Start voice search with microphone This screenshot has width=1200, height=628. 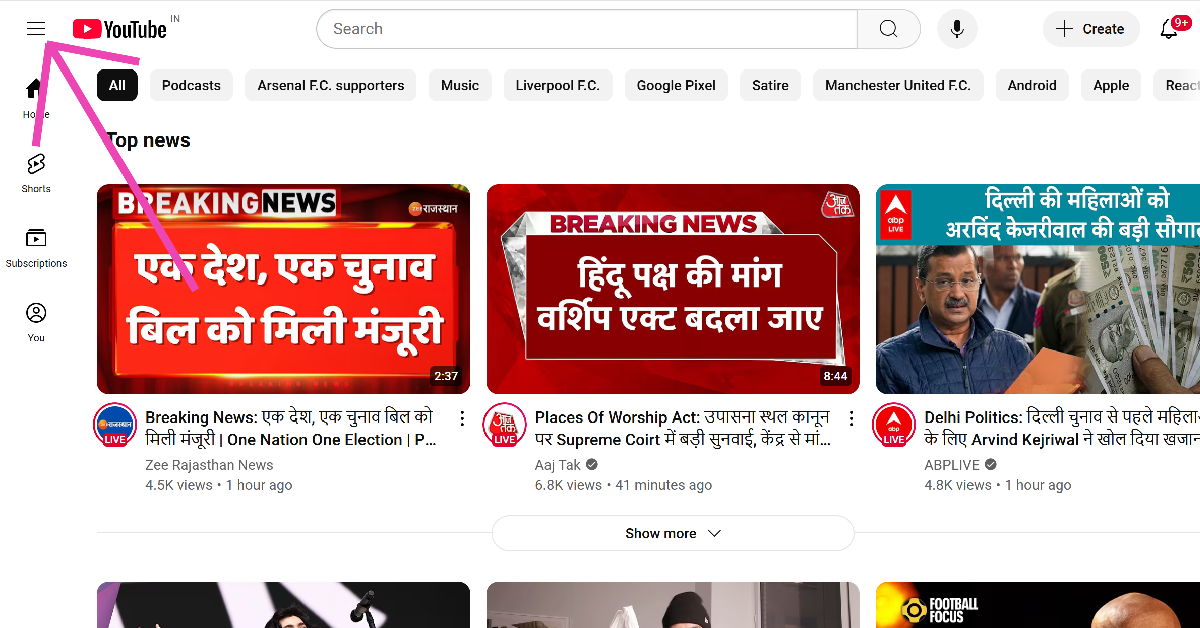tap(957, 29)
